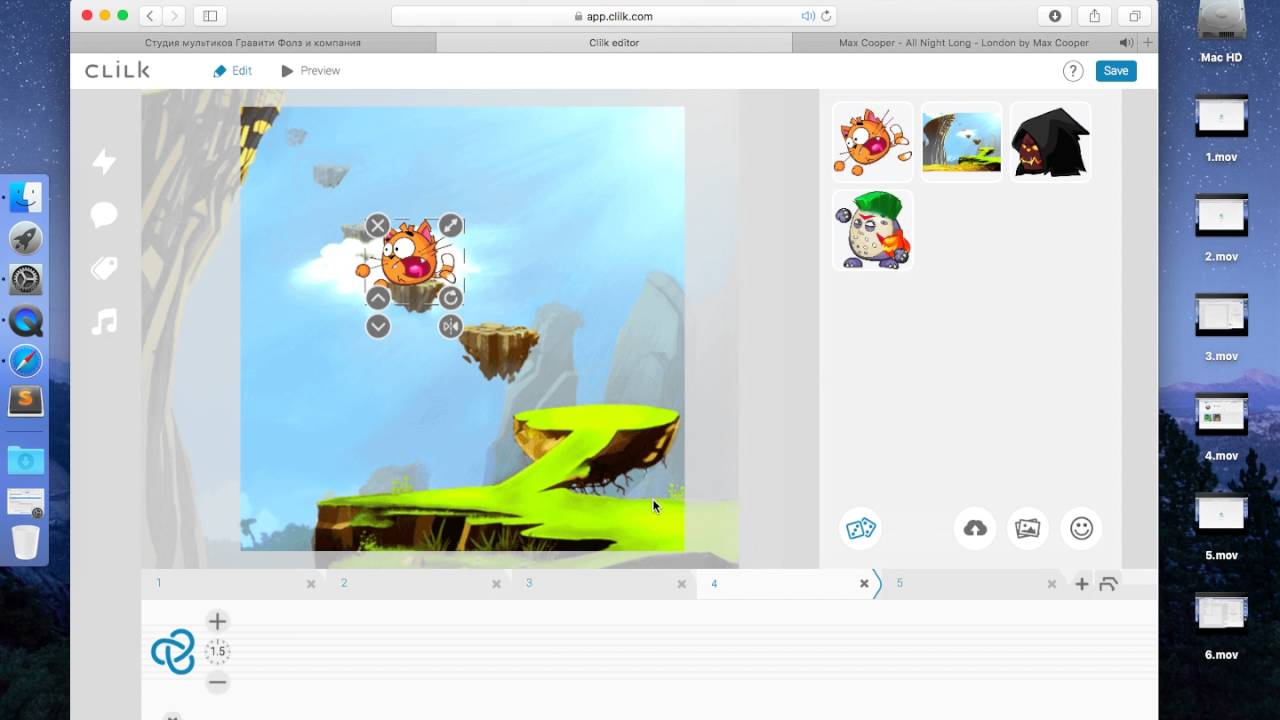1280x720 pixels.
Task: Move cat layer up with chevron
Action: pos(377,297)
